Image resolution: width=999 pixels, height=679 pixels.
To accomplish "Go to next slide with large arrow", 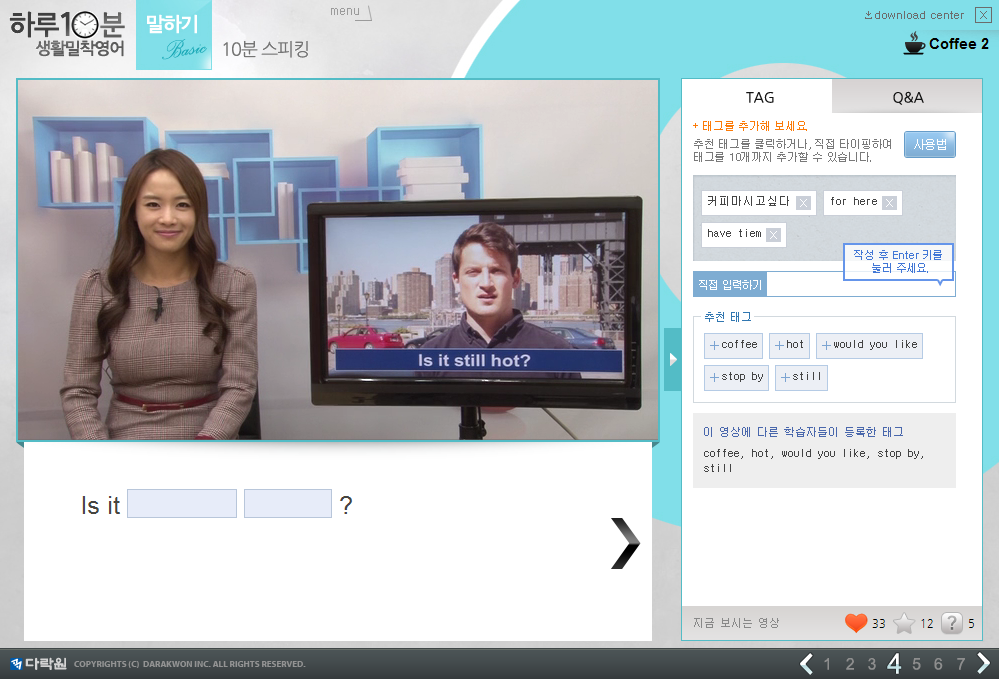I will [x=625, y=544].
